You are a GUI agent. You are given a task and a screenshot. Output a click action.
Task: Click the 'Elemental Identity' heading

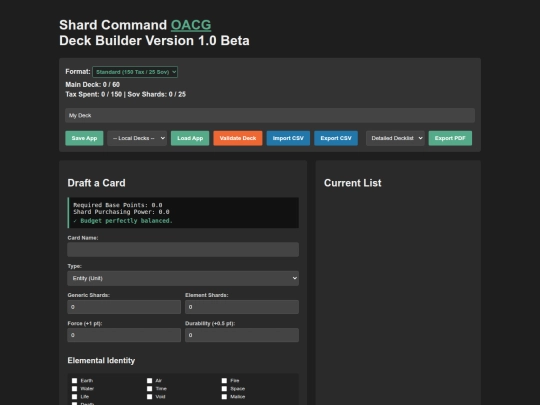click(101, 361)
